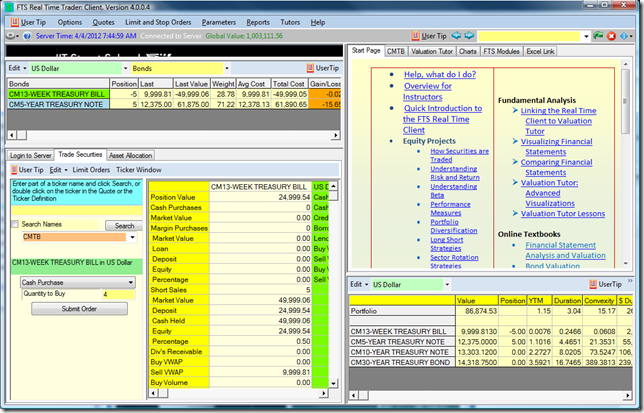Click the Global Value status text

pos(244,36)
